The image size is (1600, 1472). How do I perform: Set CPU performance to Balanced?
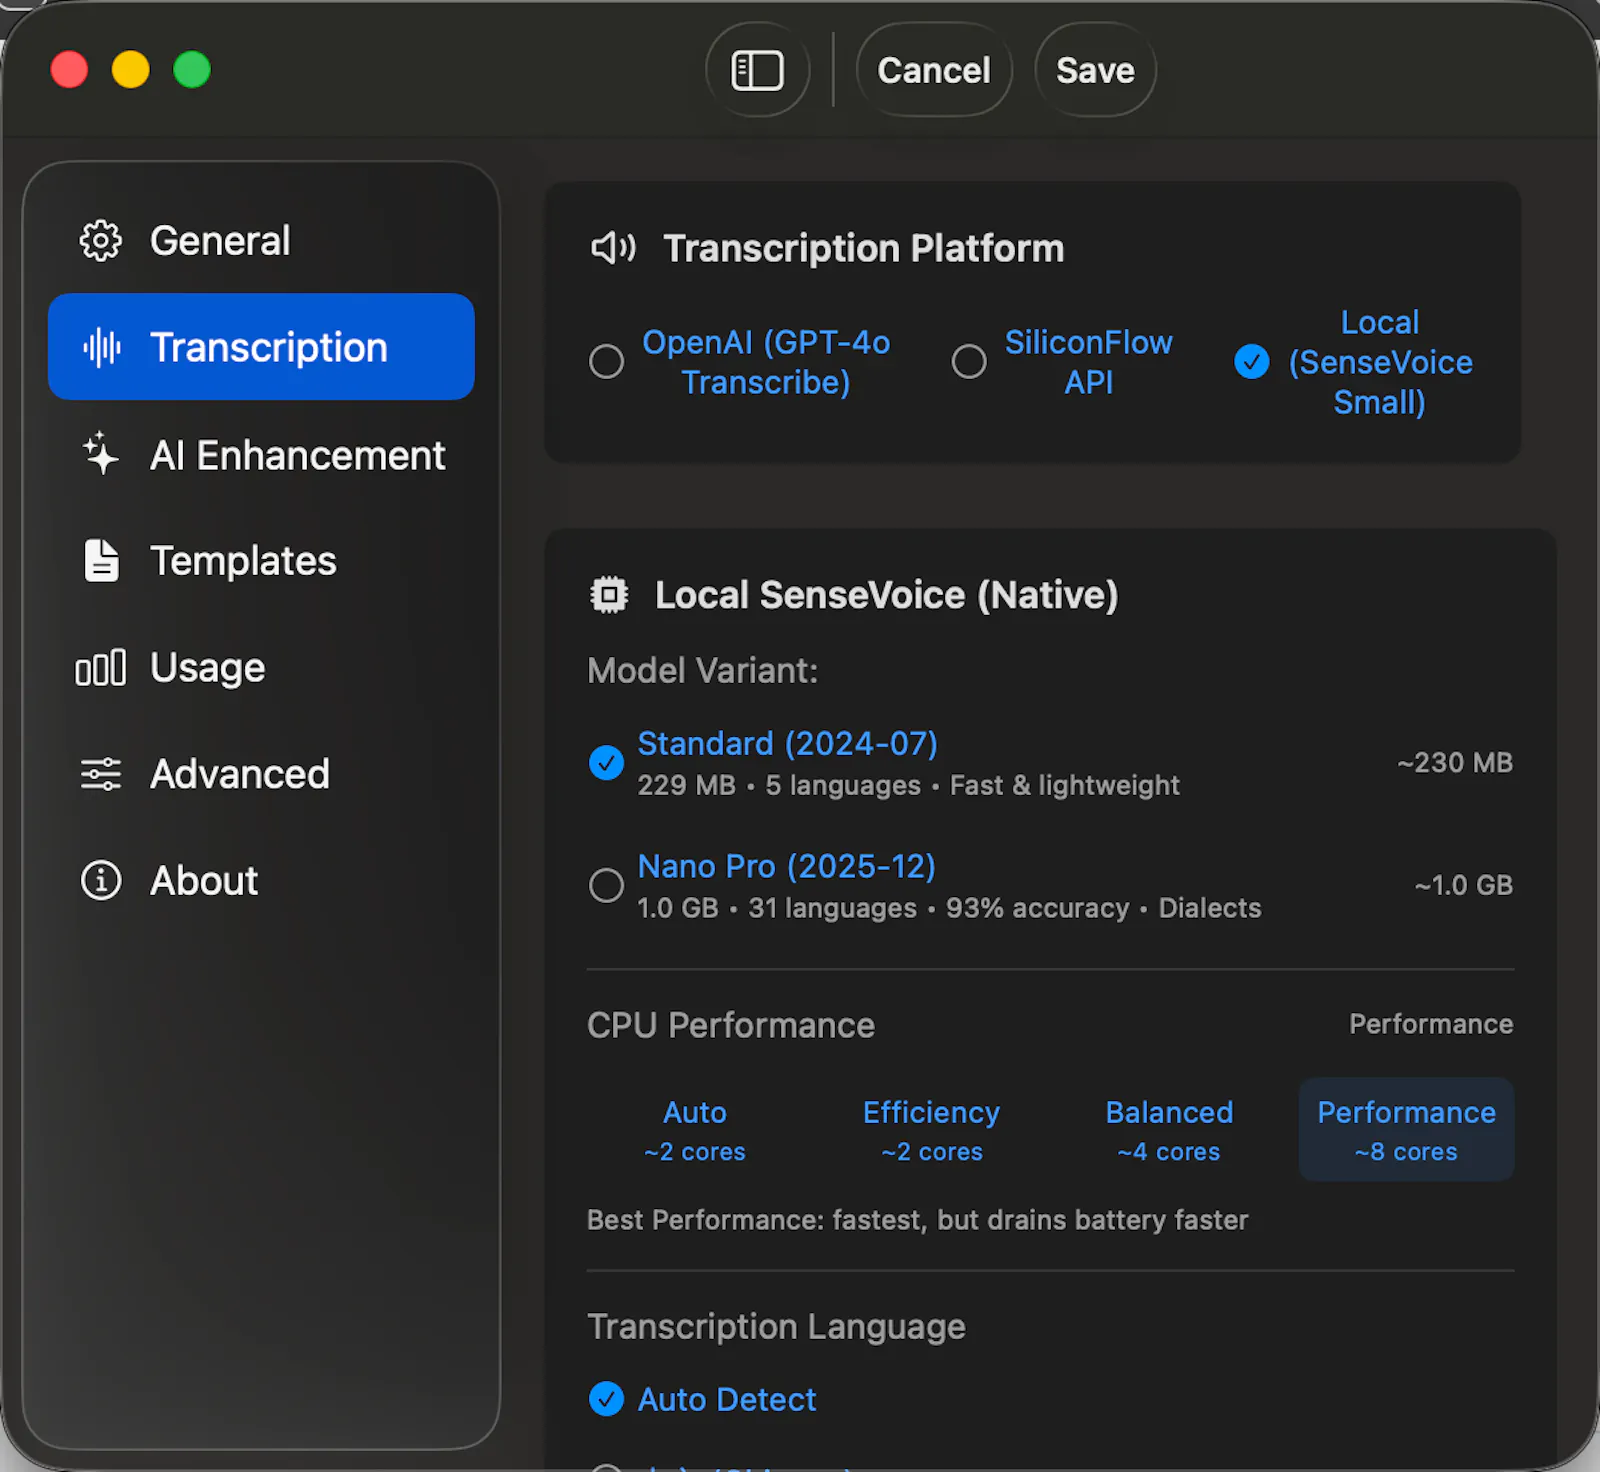point(1169,1130)
